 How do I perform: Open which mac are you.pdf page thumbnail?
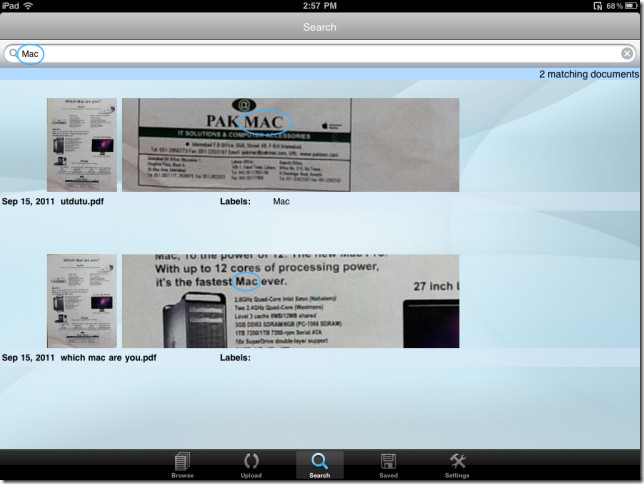point(82,301)
